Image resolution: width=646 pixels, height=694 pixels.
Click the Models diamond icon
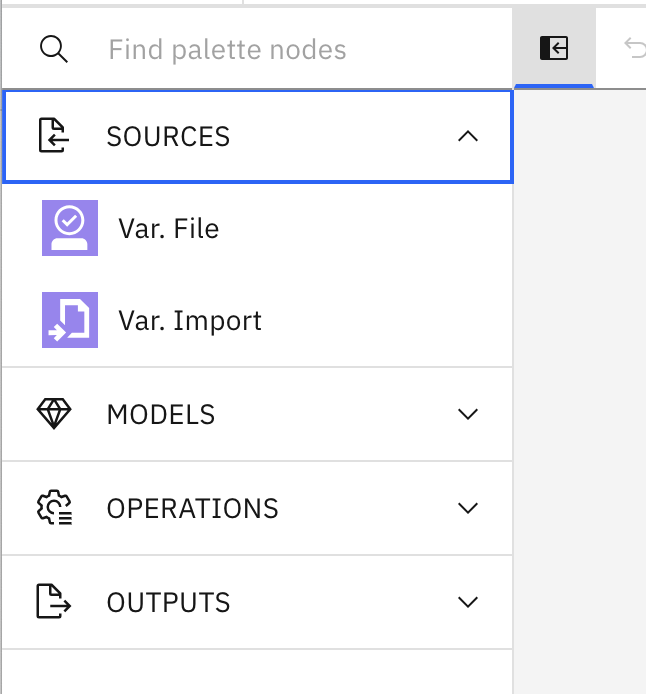click(54, 414)
